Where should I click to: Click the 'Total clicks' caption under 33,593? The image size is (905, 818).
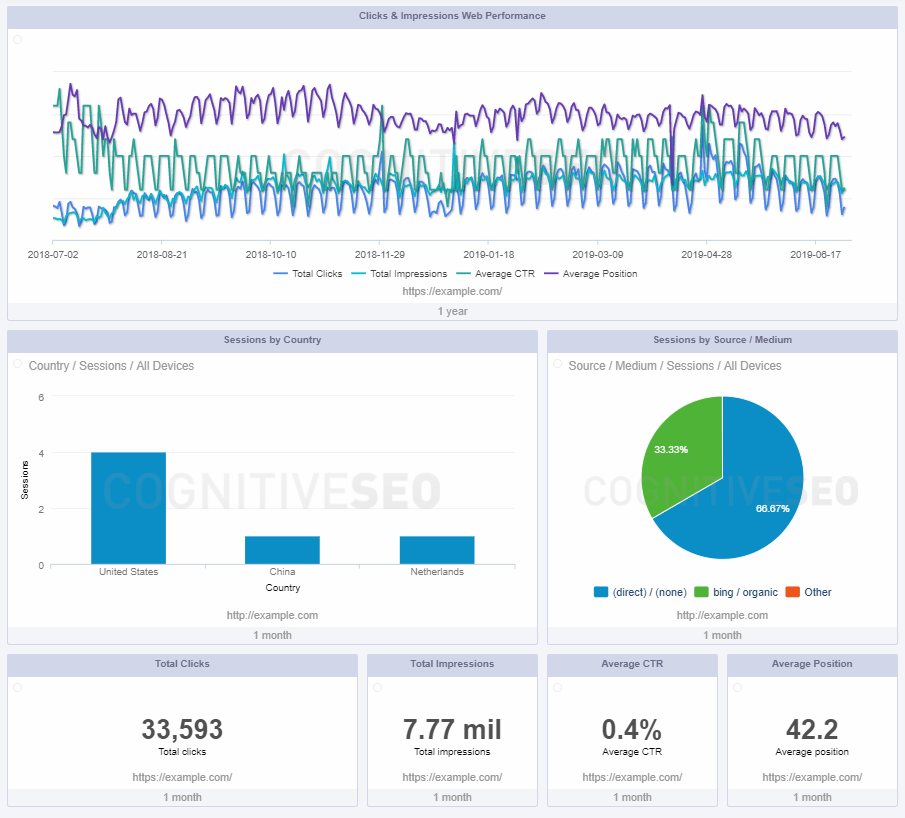(x=182, y=752)
